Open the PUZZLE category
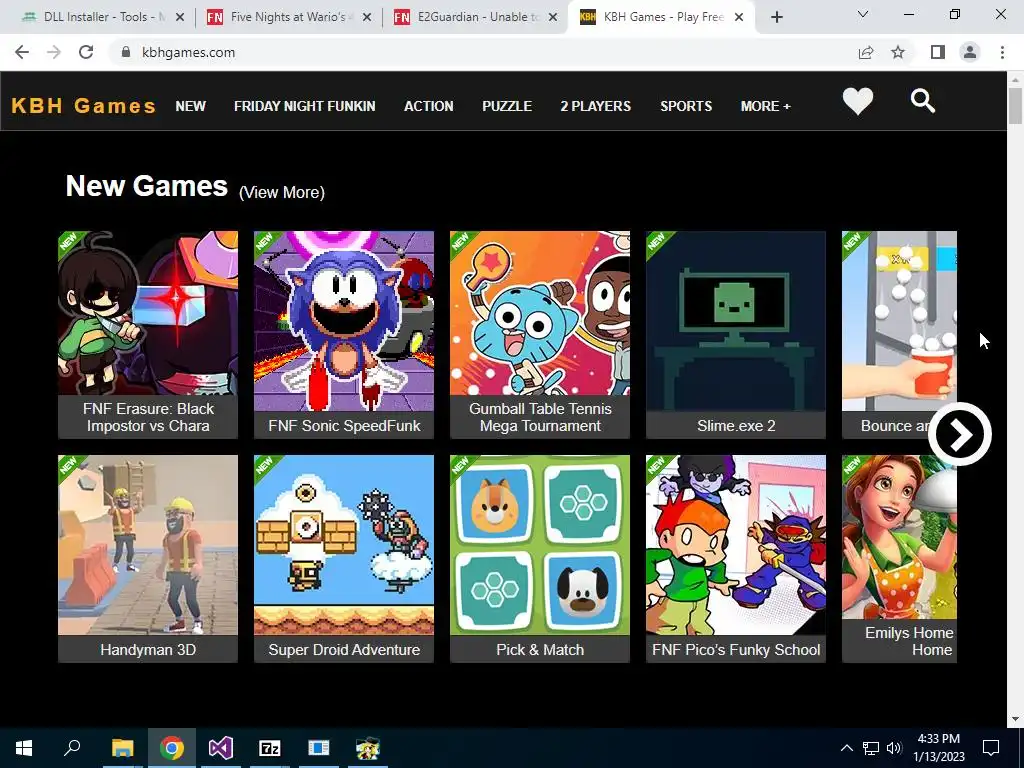 507,106
